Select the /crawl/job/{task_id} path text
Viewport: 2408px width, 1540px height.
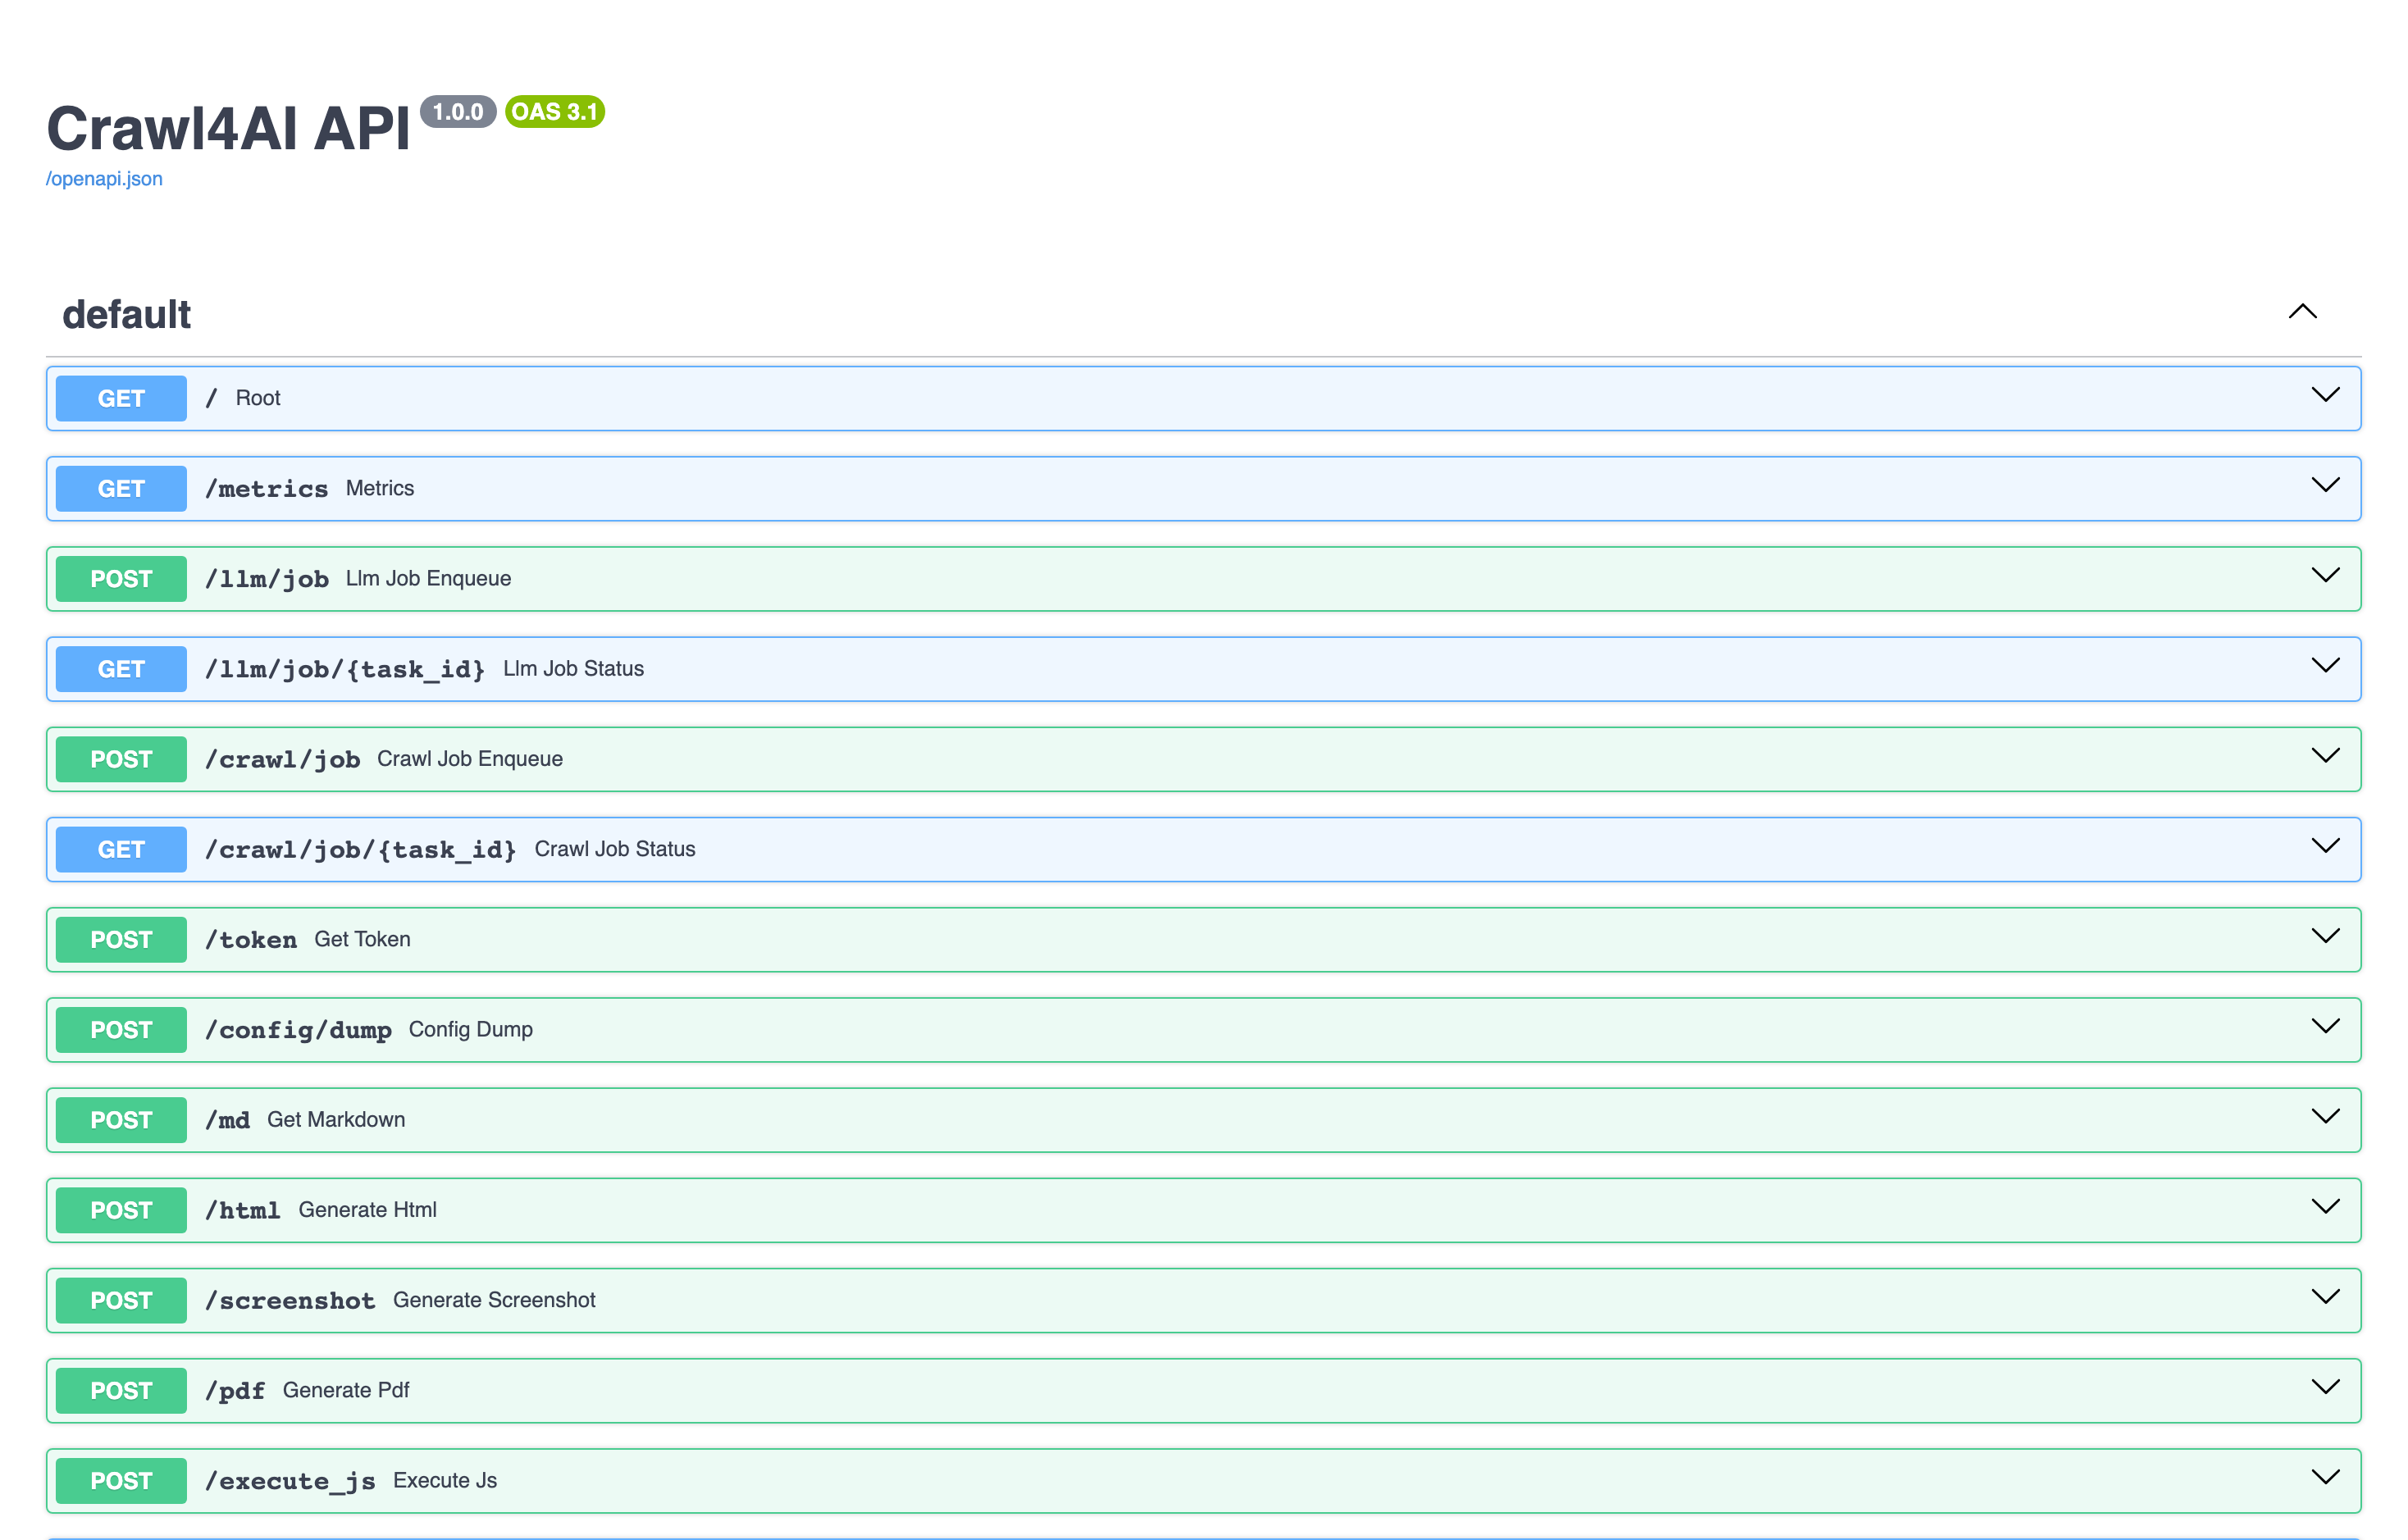pyautogui.click(x=360, y=849)
